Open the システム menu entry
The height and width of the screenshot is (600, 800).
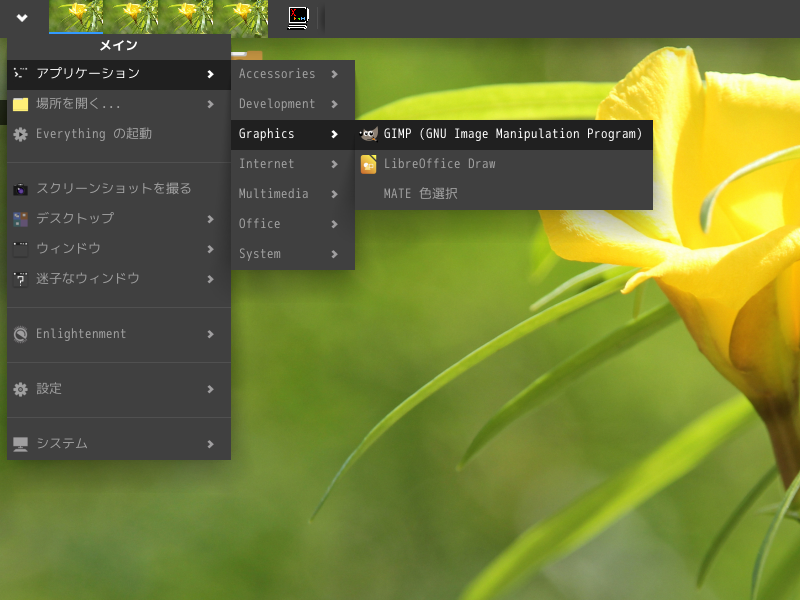coord(119,444)
